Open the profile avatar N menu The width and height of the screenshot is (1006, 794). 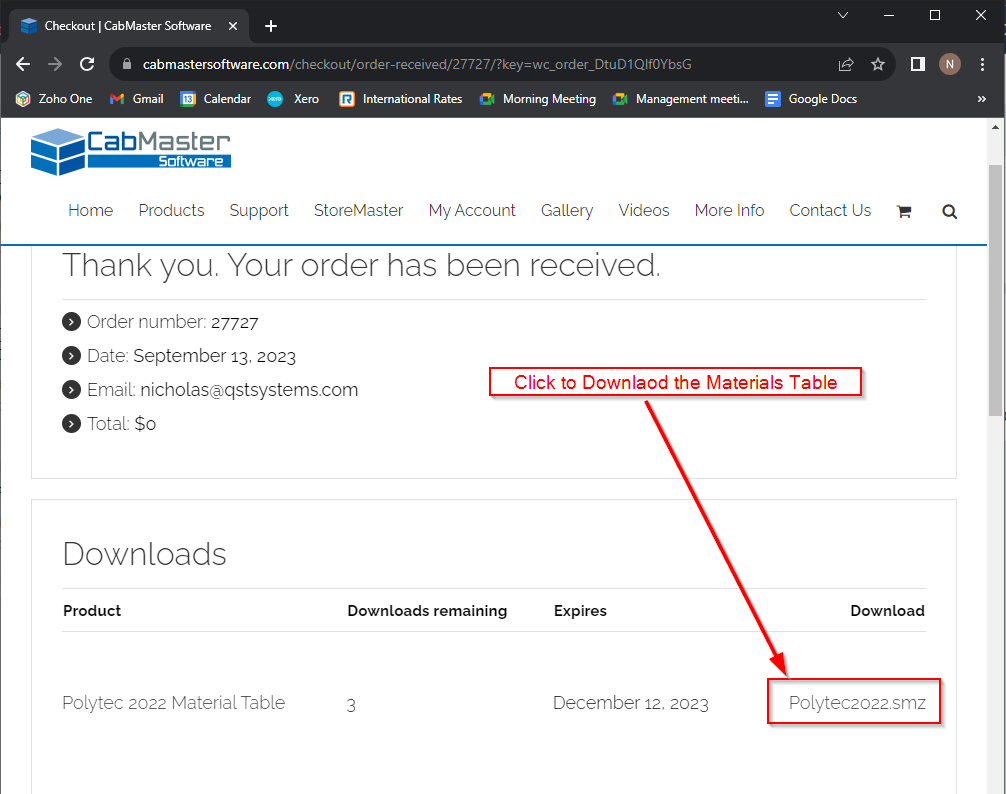[950, 64]
